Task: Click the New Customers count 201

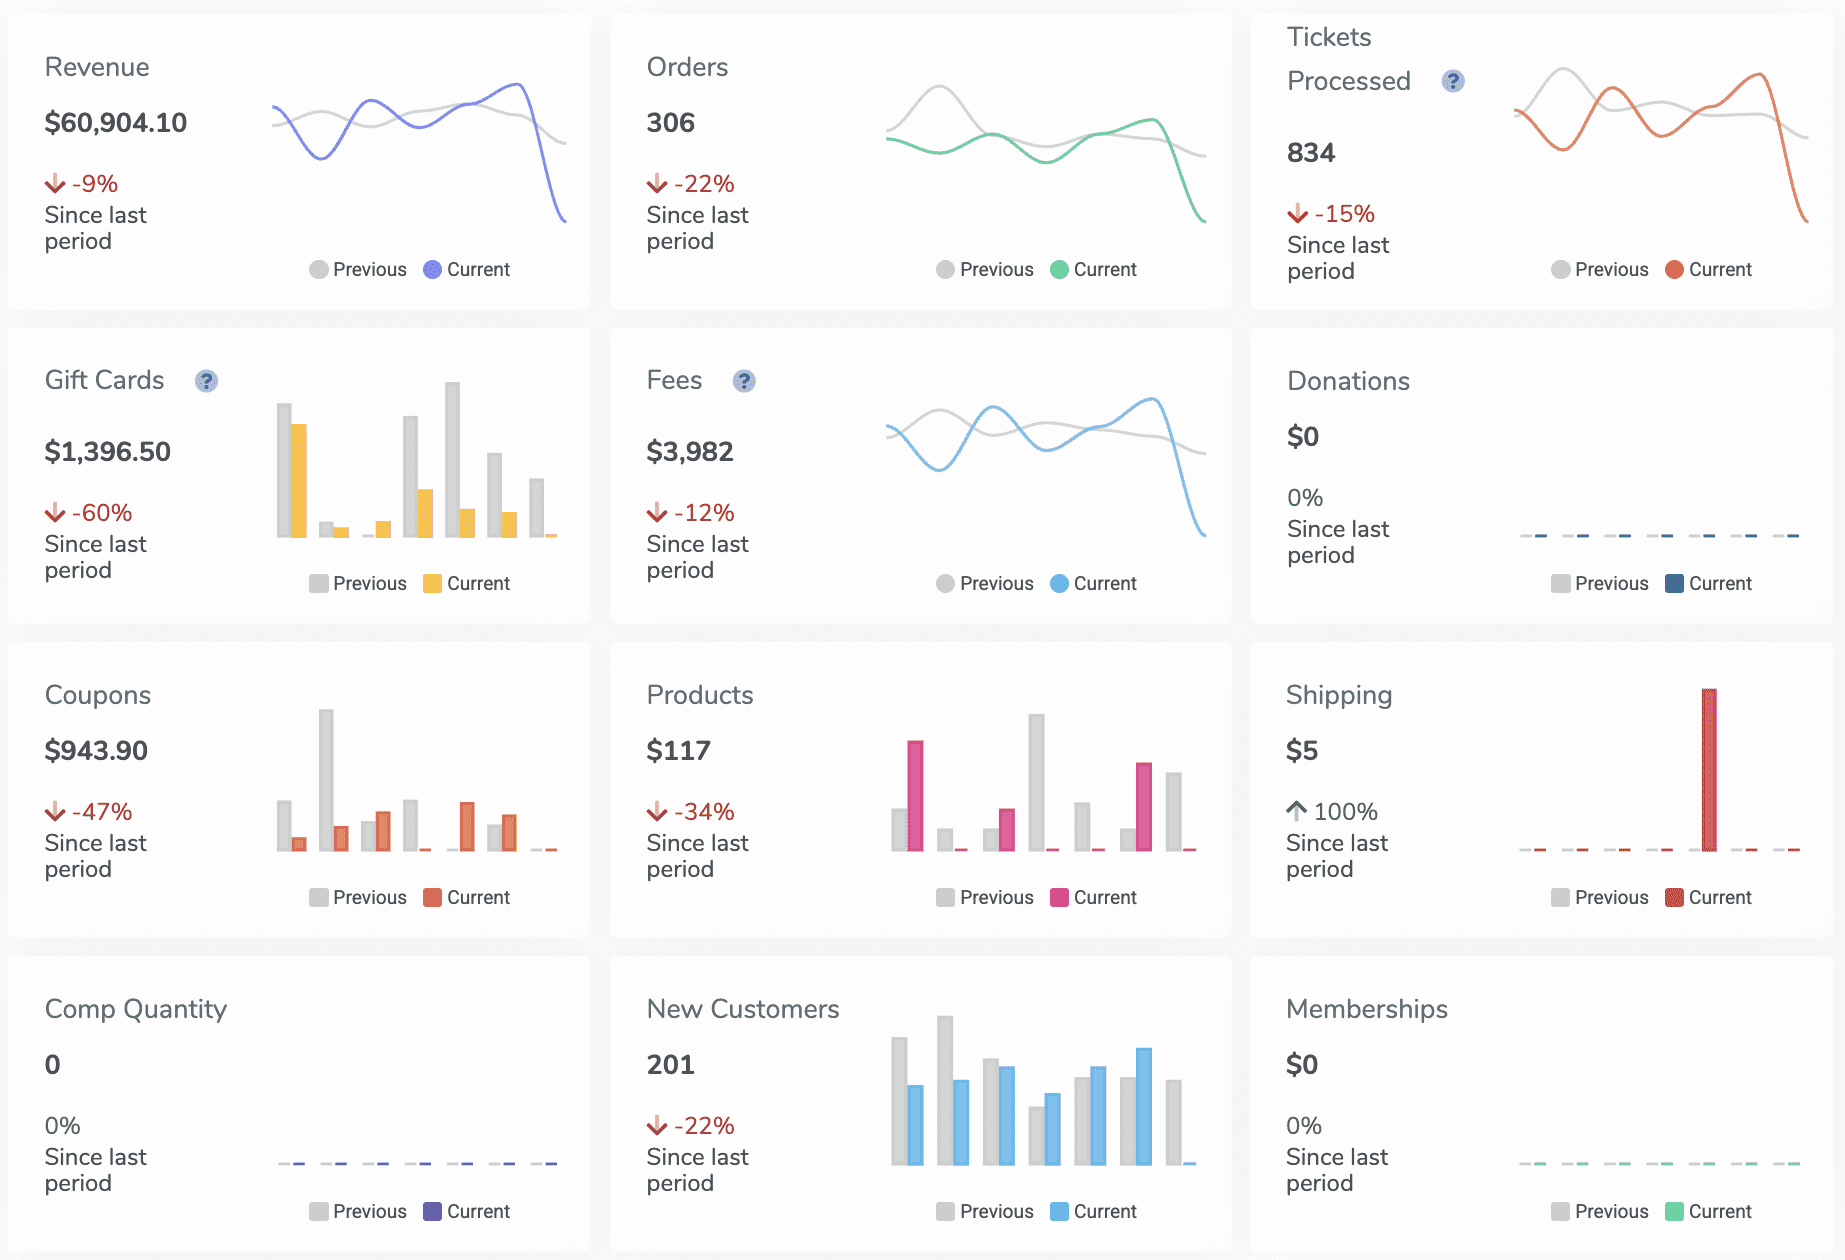Action: [x=671, y=1065]
